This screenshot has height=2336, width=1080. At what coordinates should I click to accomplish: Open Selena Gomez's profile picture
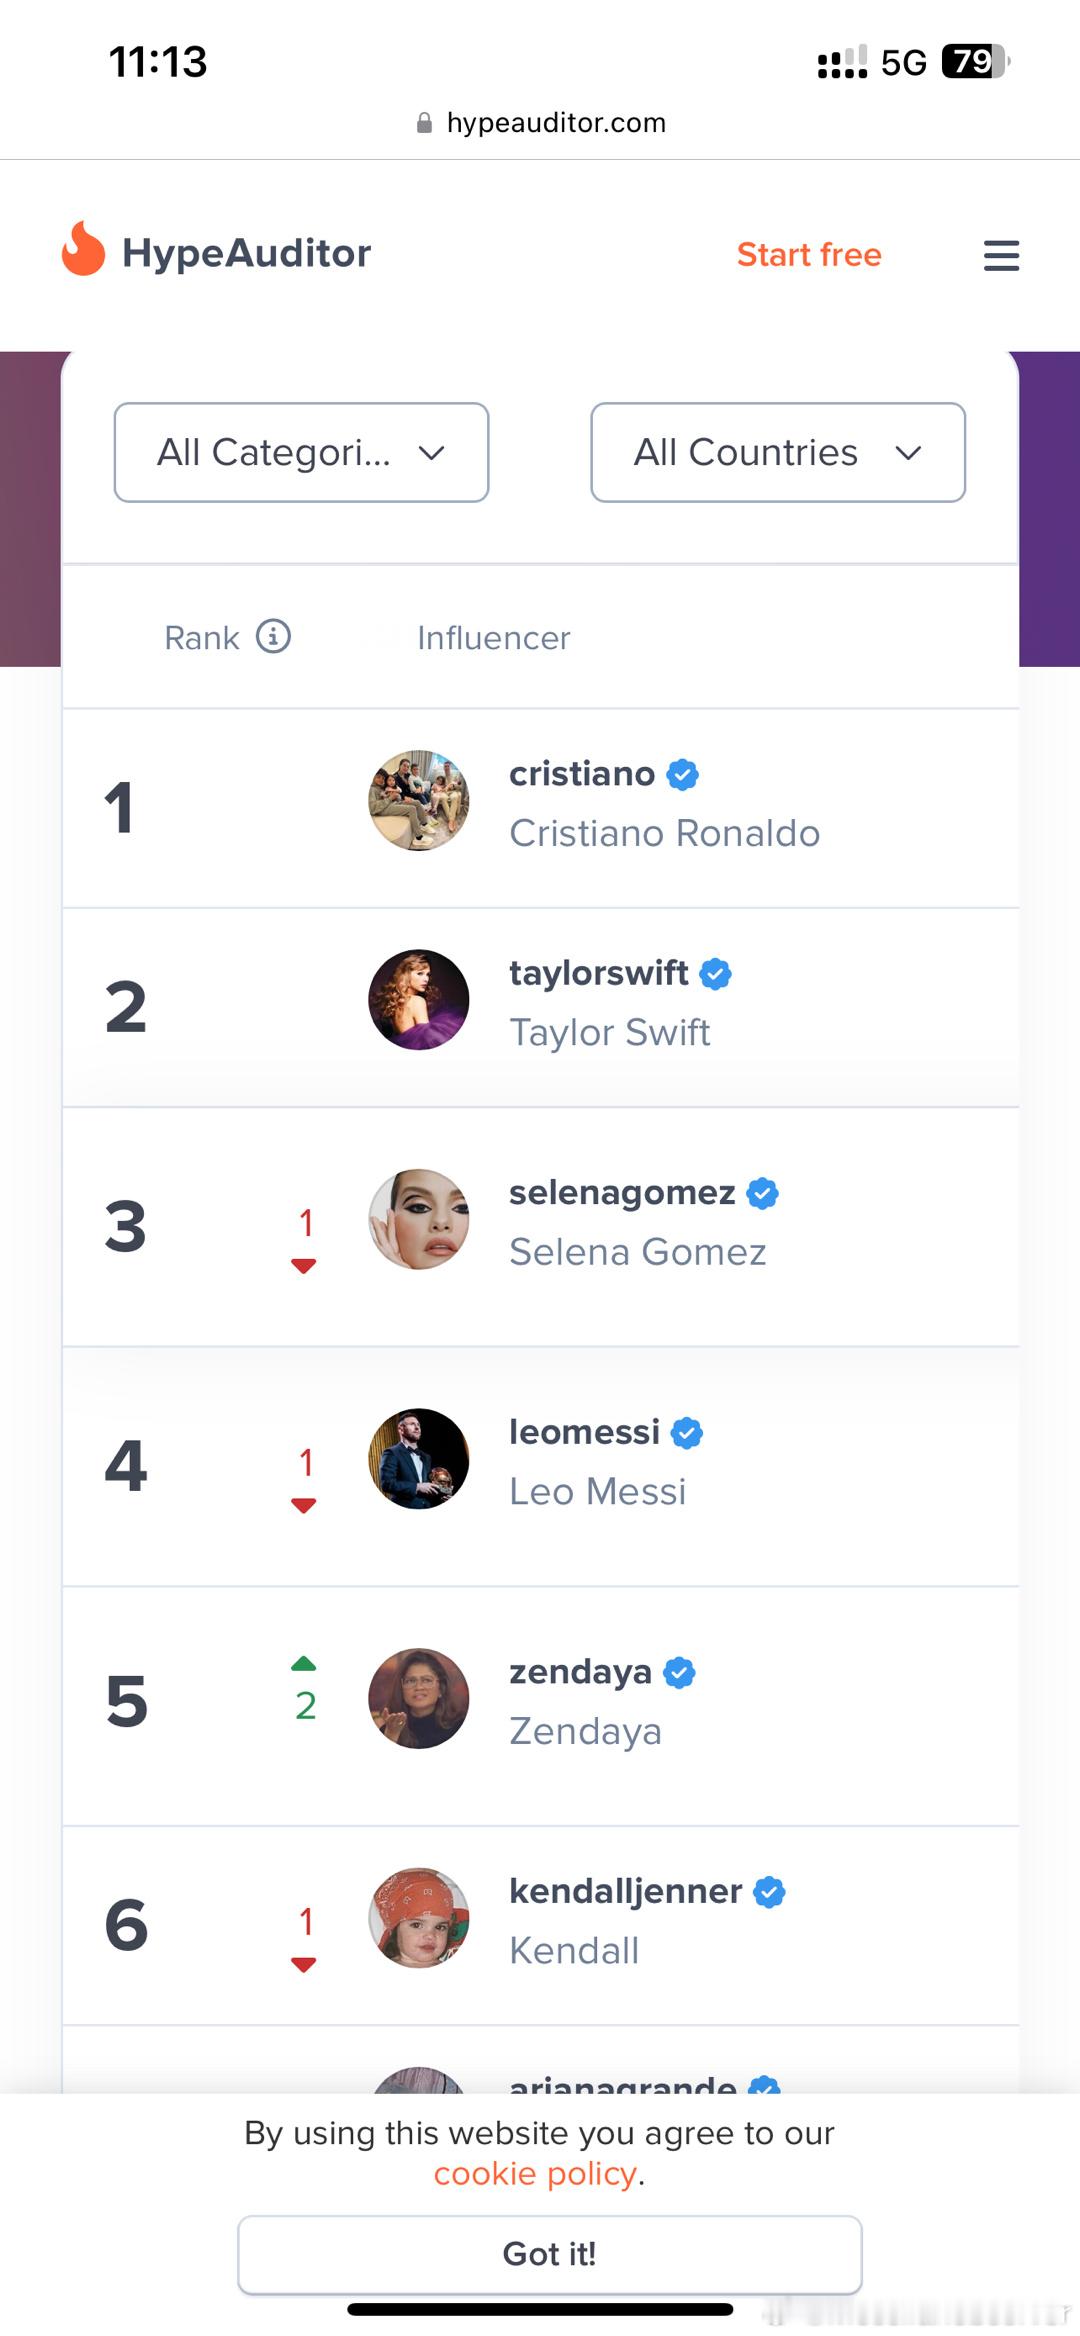pyautogui.click(x=419, y=1219)
